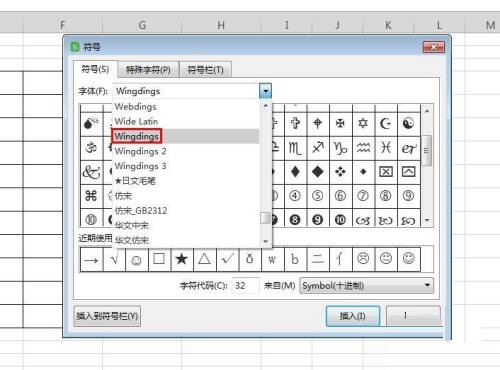Select the last recent smiley face

[408, 259]
